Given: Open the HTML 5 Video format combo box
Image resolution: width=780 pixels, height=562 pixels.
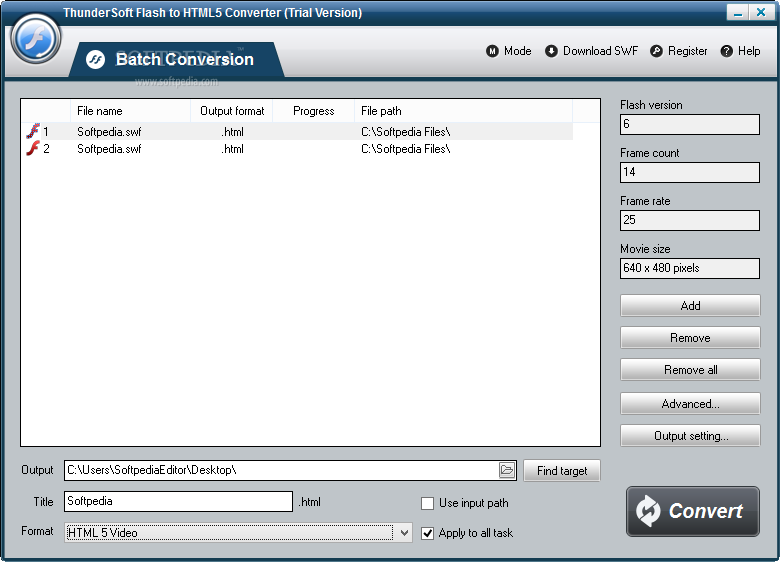Looking at the screenshot, I should pyautogui.click(x=238, y=533).
